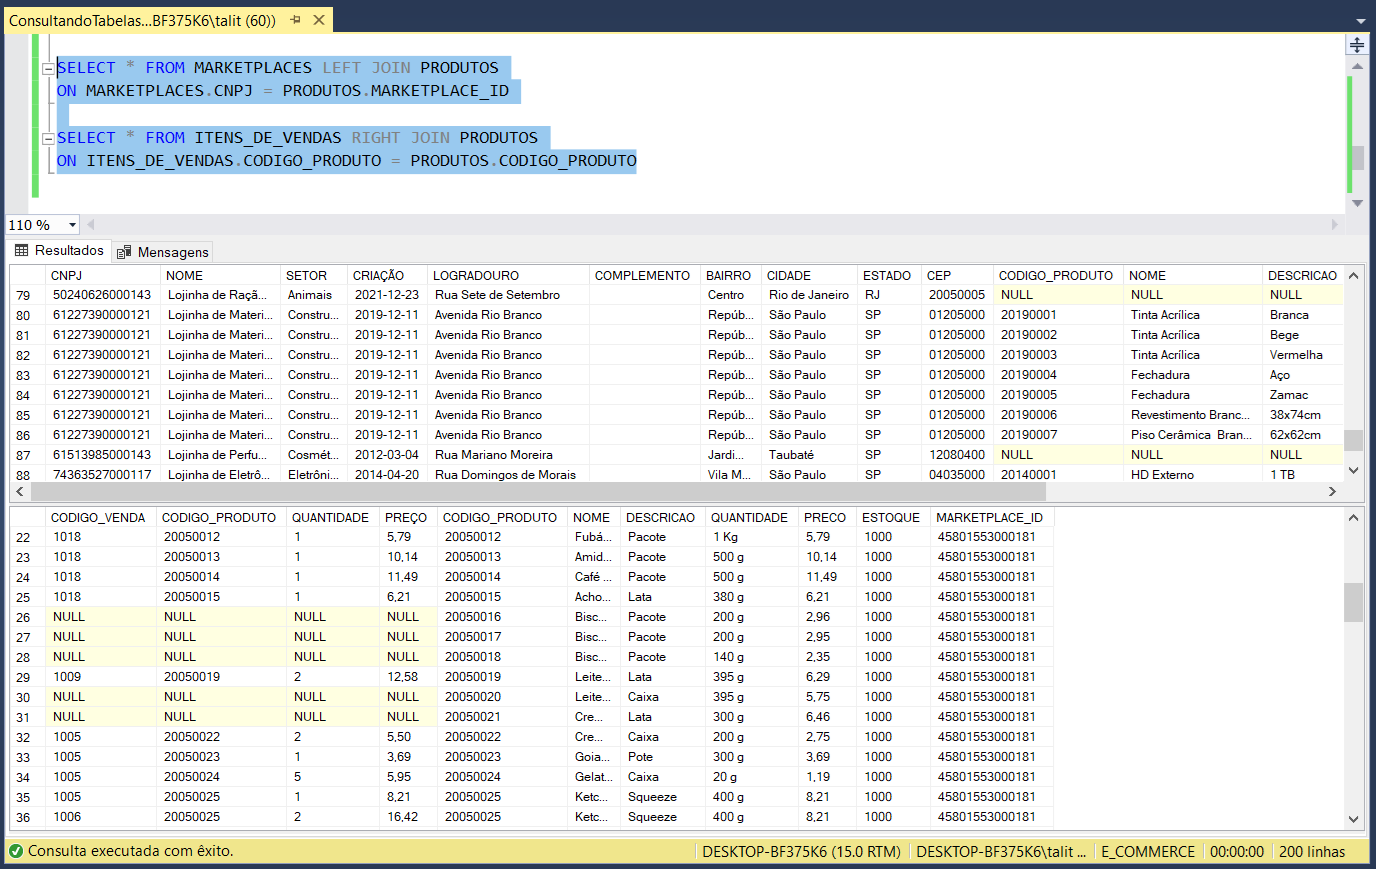This screenshot has height=869, width=1376.
Task: Click the LOGRADOURO column header
Action: pyautogui.click(x=508, y=276)
